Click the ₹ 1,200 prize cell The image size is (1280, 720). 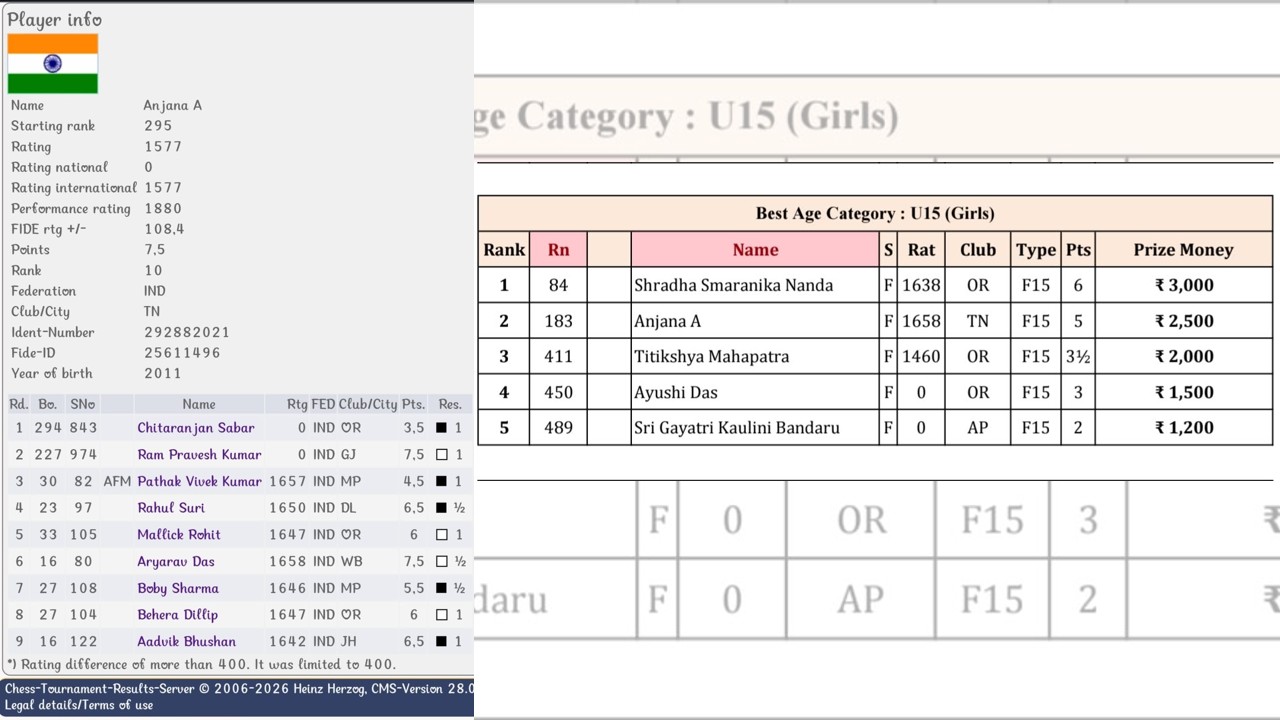tap(1184, 427)
